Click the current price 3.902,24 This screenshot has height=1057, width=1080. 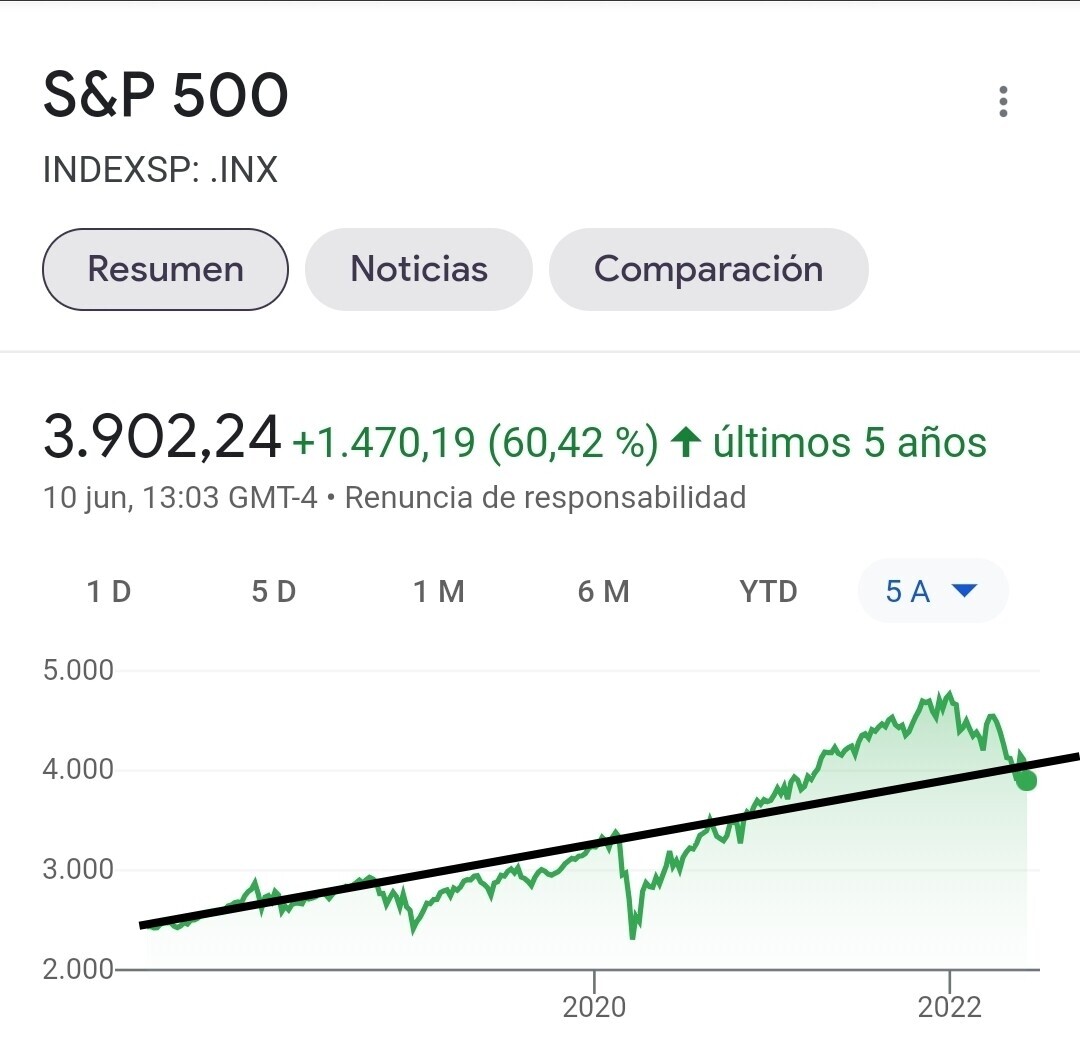[x=162, y=440]
